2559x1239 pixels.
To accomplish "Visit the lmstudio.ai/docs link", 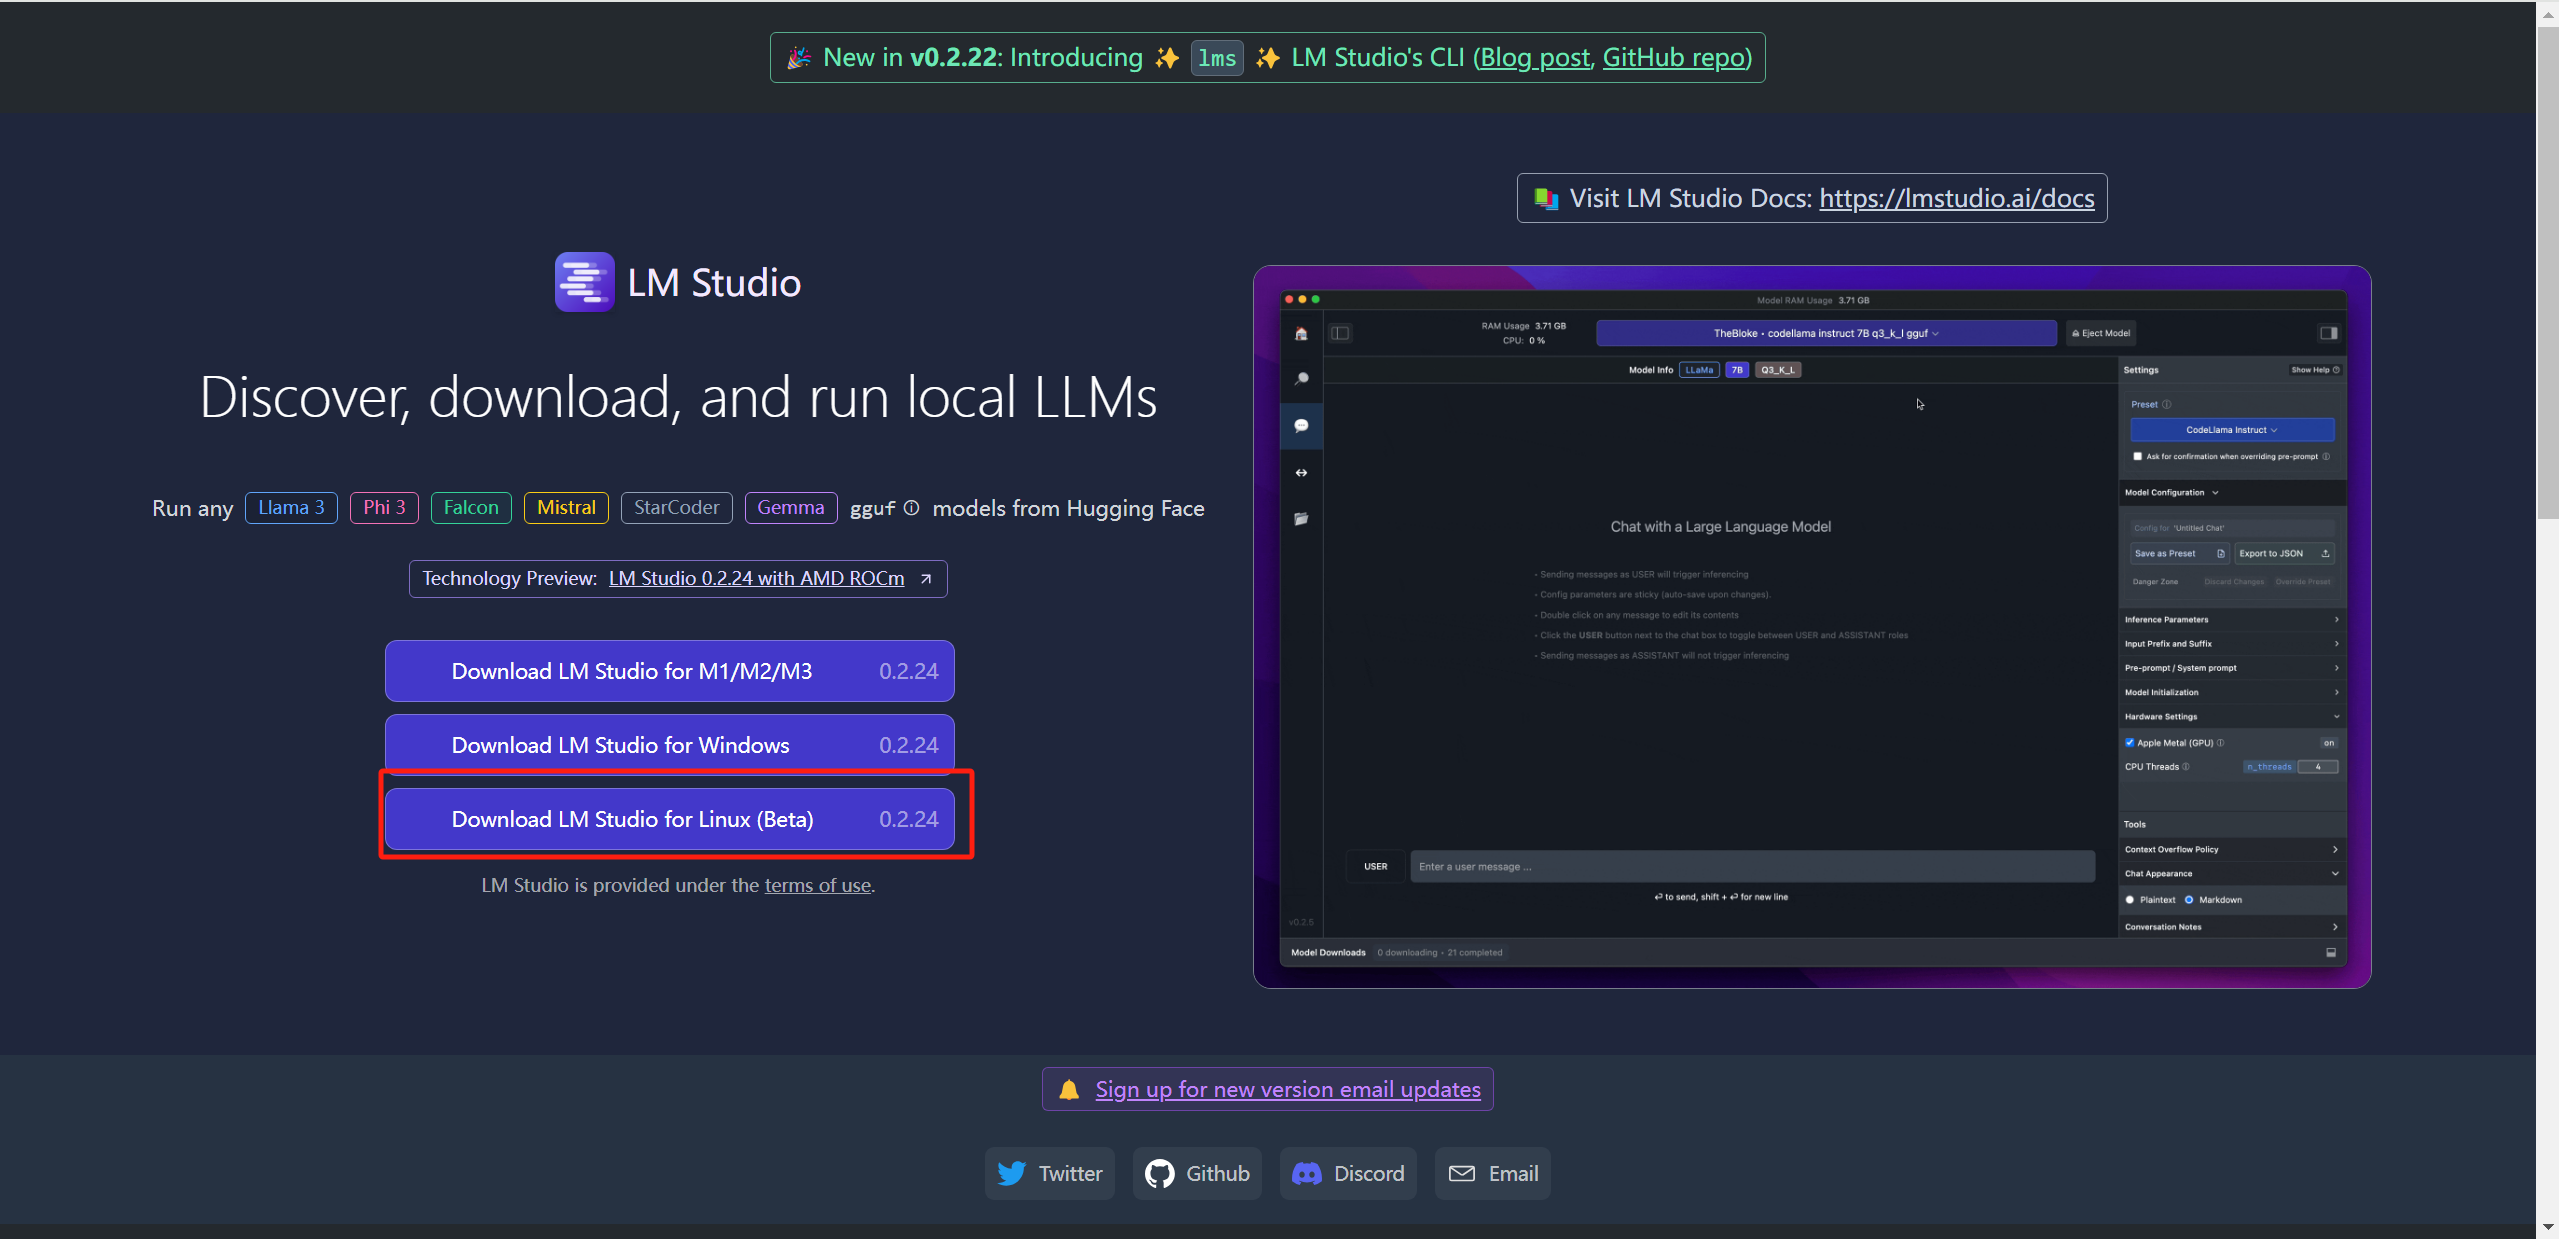I will (1956, 198).
